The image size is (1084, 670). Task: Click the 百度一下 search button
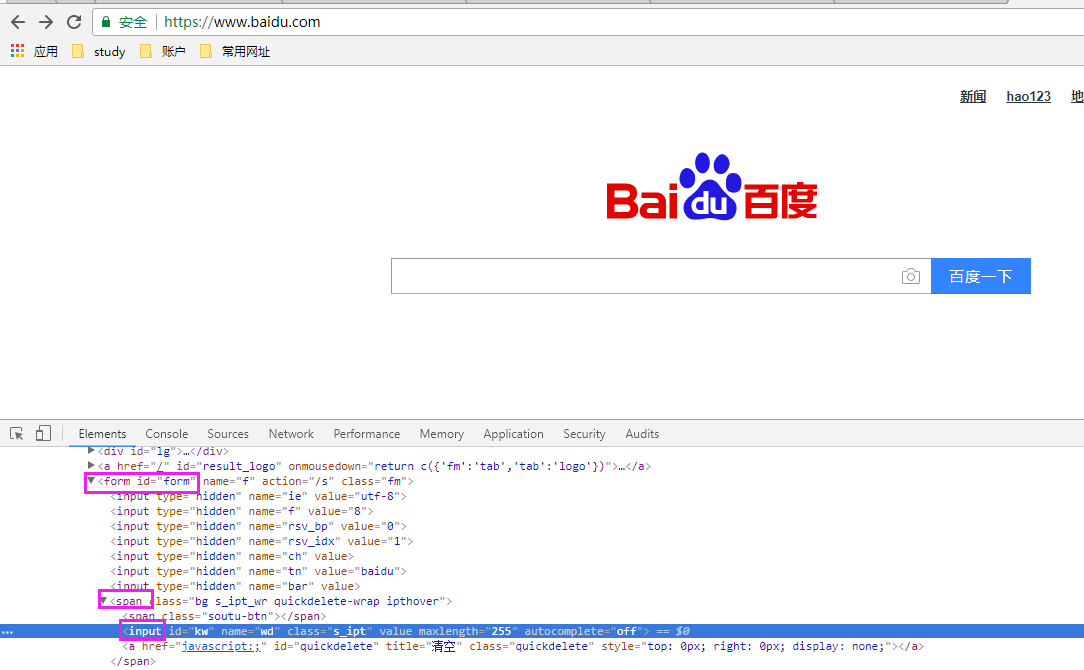[x=980, y=276]
